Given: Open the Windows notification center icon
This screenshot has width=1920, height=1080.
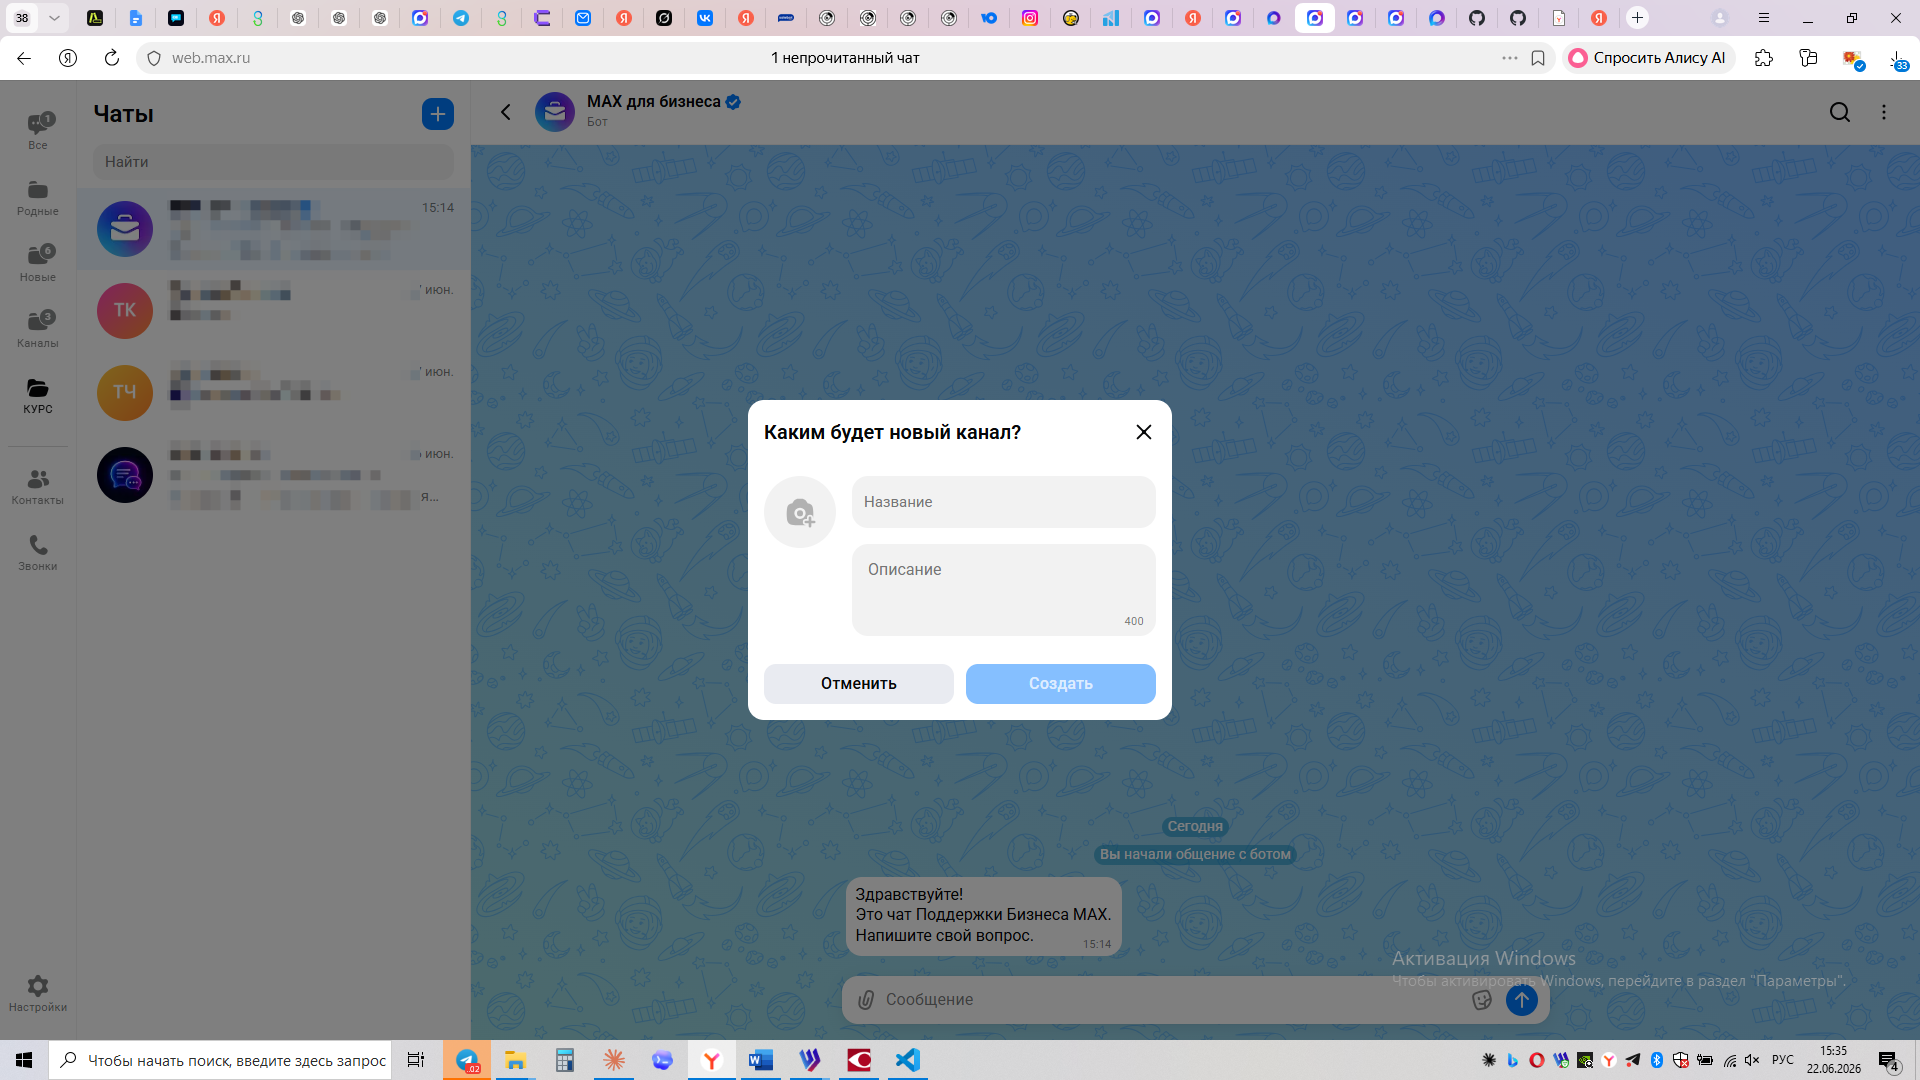Looking at the screenshot, I should click(1889, 1061).
